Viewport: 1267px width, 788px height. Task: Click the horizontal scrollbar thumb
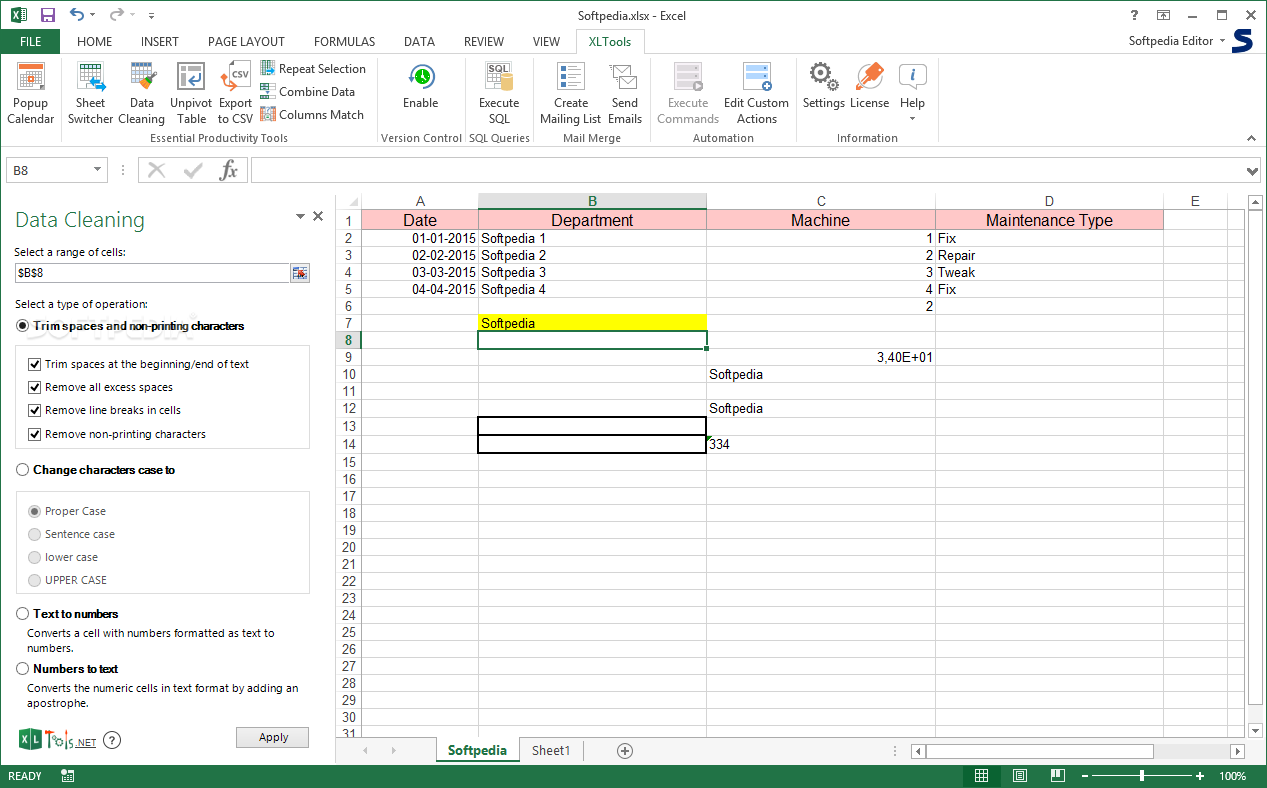1040,751
